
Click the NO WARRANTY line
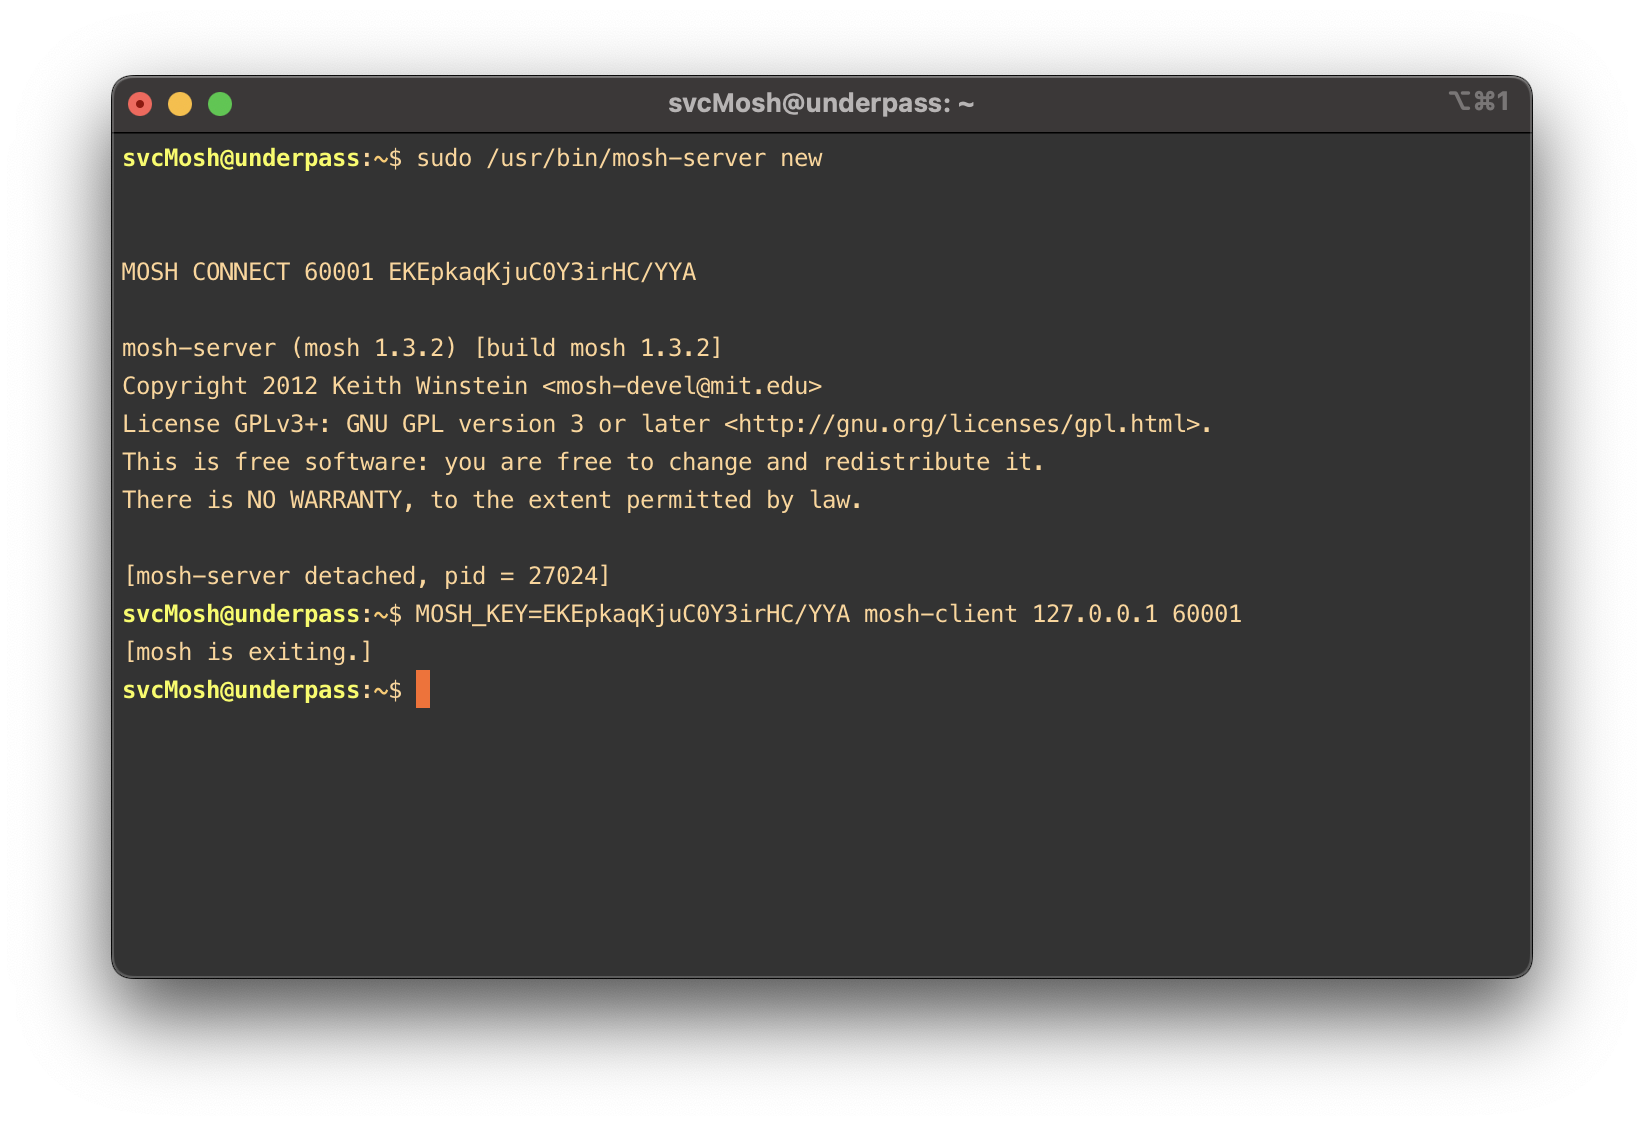[492, 500]
